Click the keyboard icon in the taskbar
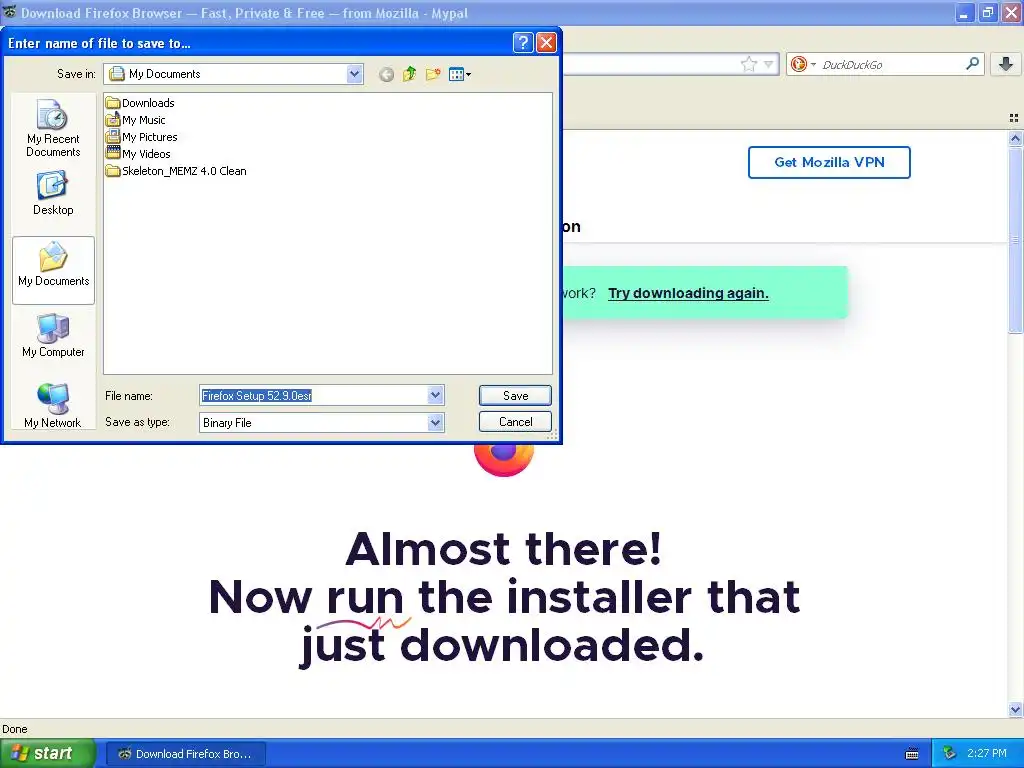This screenshot has width=1024, height=768. click(912, 754)
